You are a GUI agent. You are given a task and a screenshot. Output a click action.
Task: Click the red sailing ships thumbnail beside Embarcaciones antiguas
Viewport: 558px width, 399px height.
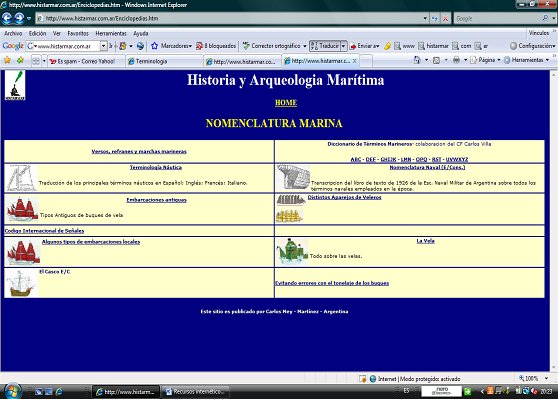click(22, 210)
